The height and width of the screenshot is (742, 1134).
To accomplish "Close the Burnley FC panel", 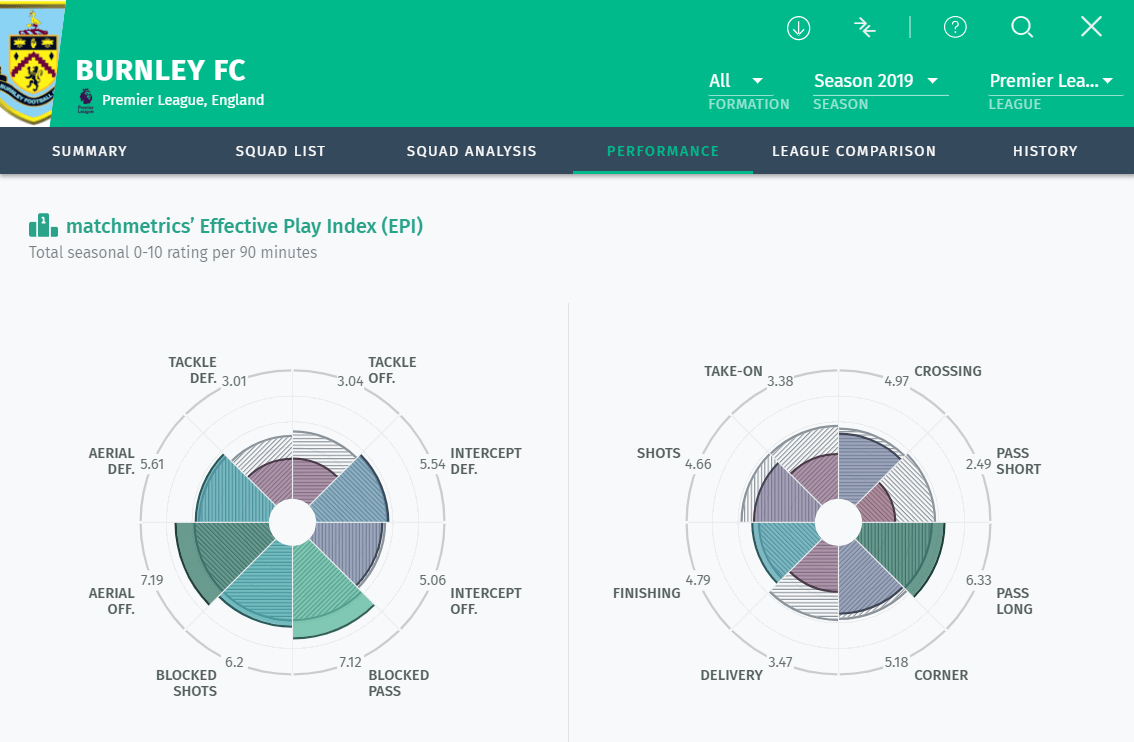I will coord(1091,27).
